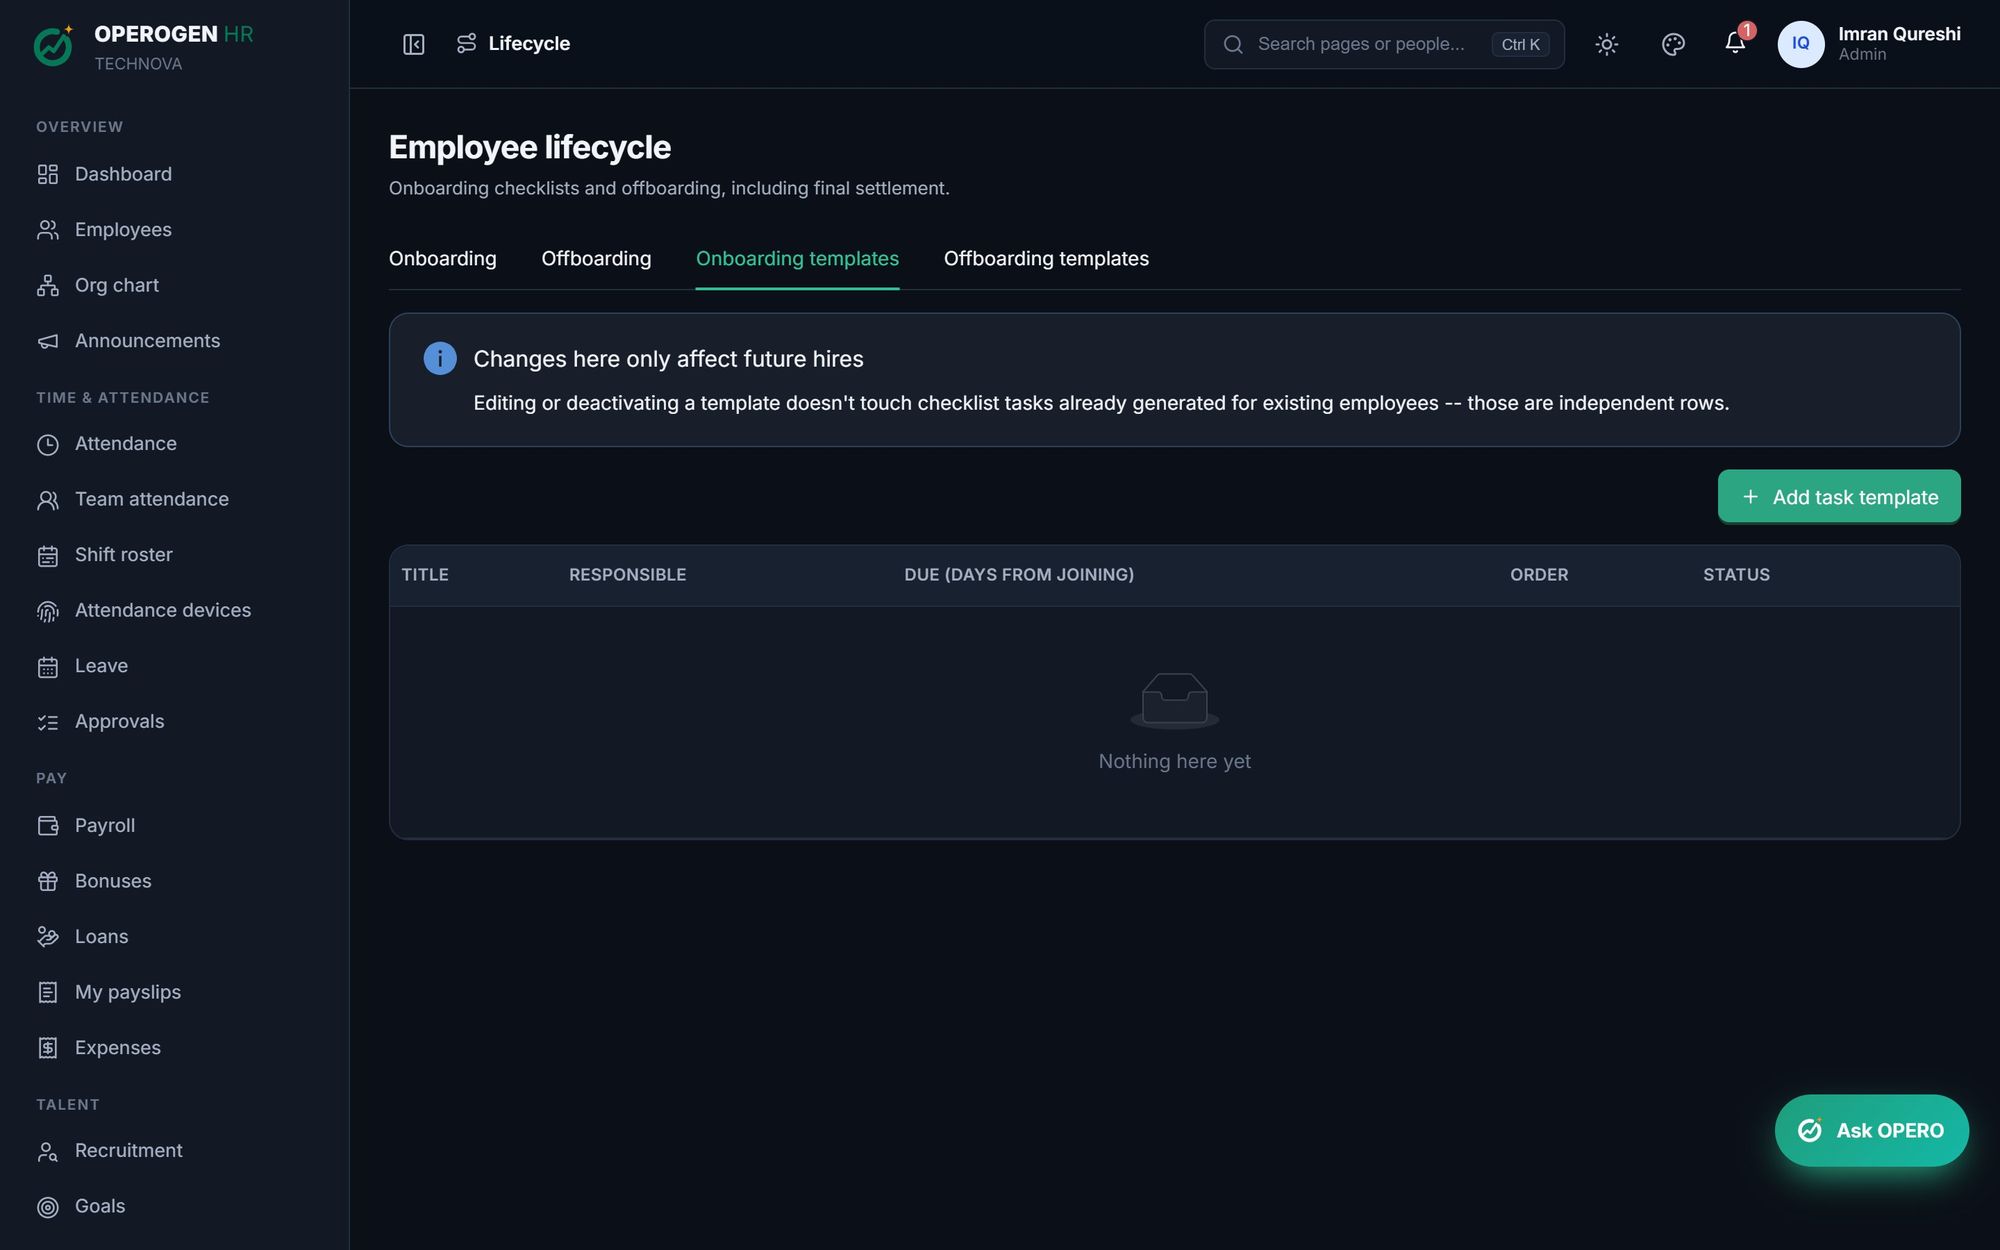Click the Loans hand-coins icon
This screenshot has height=1250, width=2000.
tap(48, 937)
